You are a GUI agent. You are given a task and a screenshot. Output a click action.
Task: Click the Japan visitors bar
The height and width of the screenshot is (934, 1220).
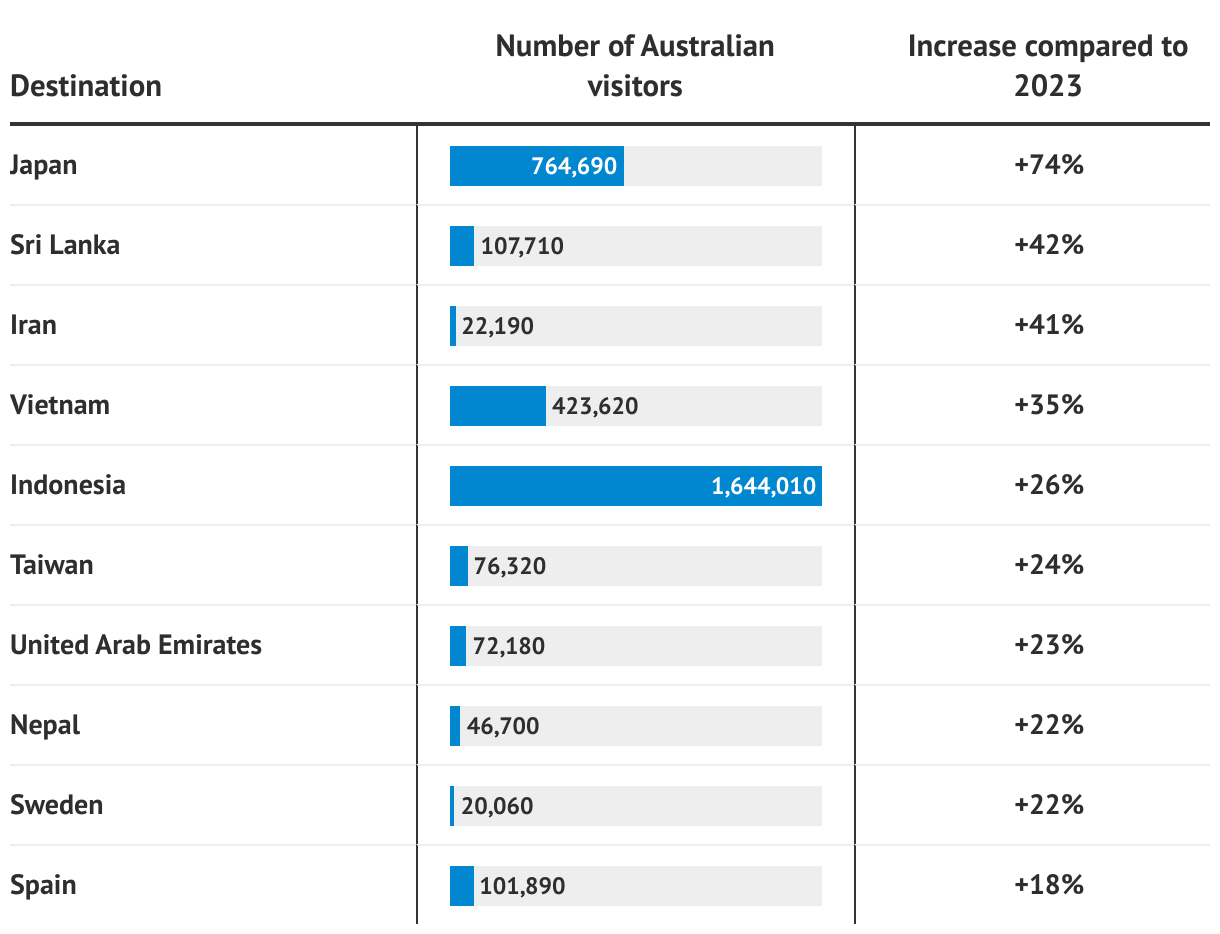537,166
